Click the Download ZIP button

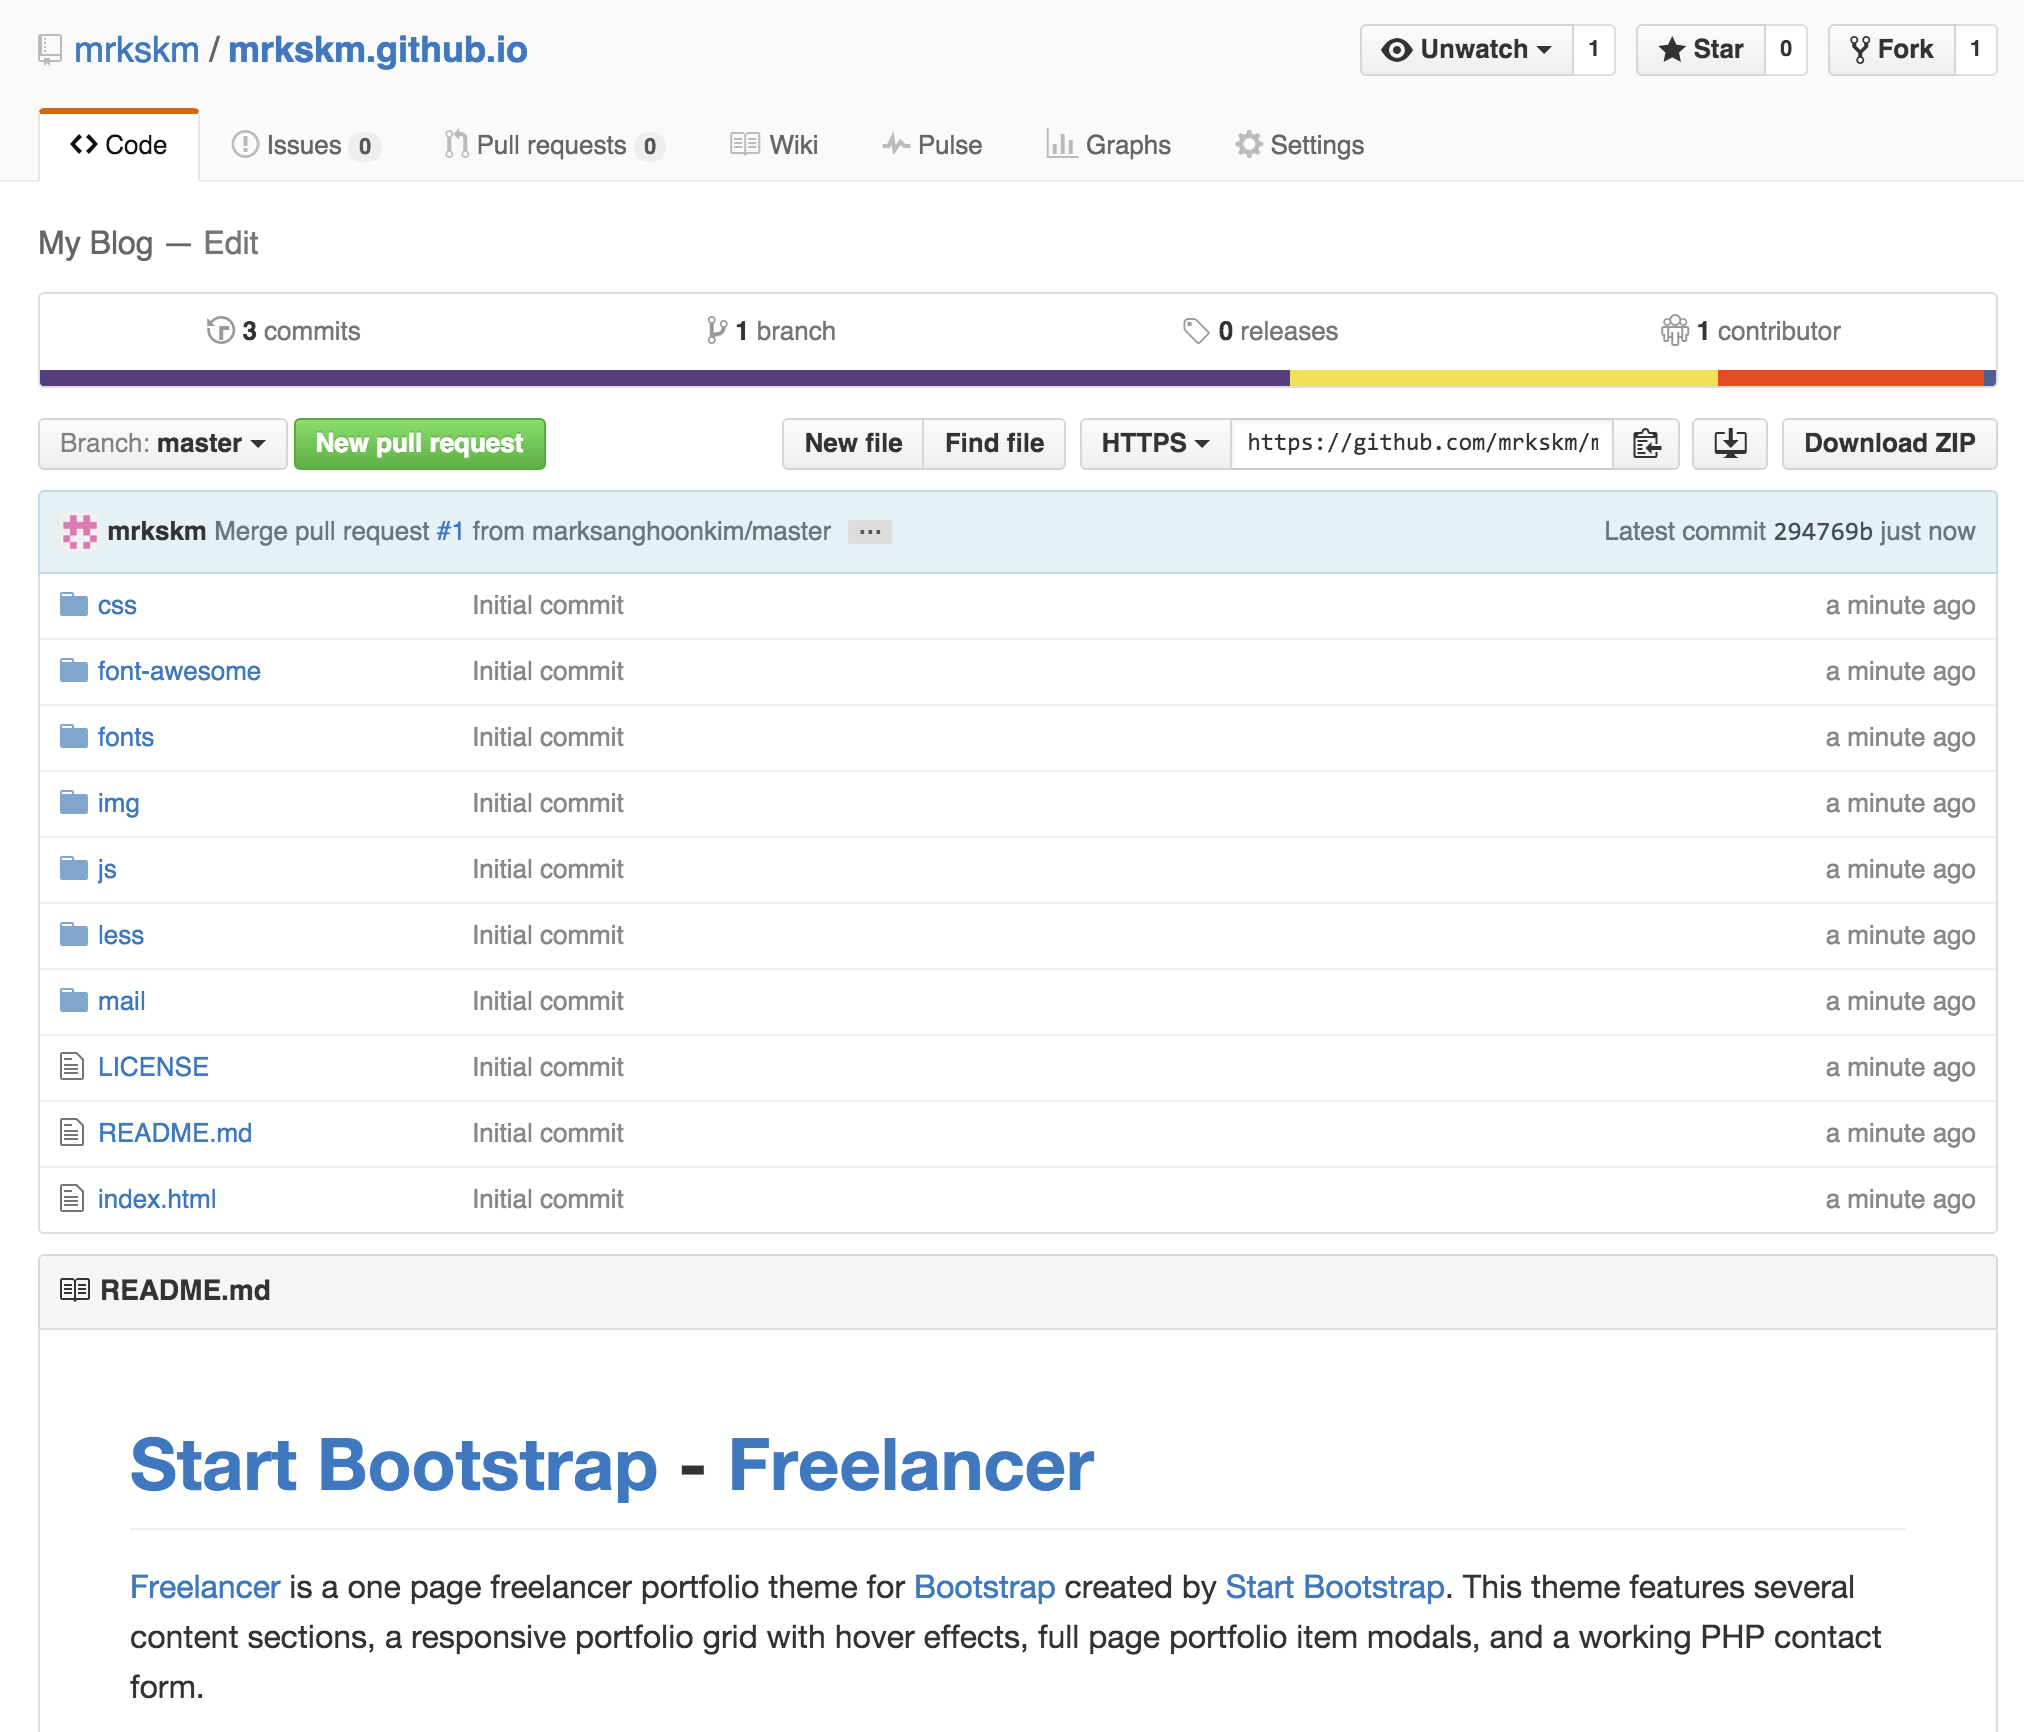pos(1889,443)
